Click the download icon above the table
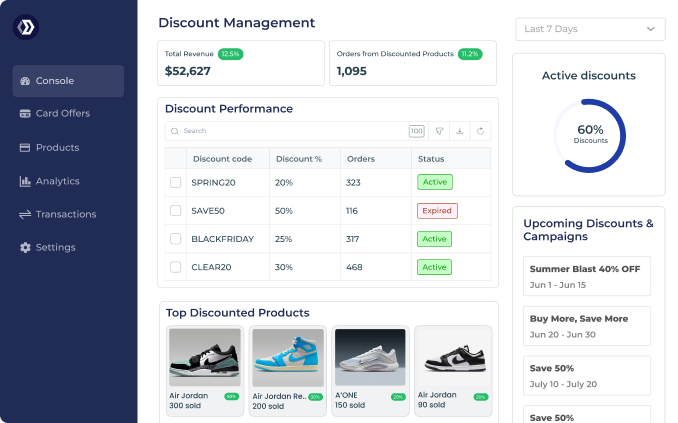The width and height of the screenshot is (678, 423). coord(459,131)
